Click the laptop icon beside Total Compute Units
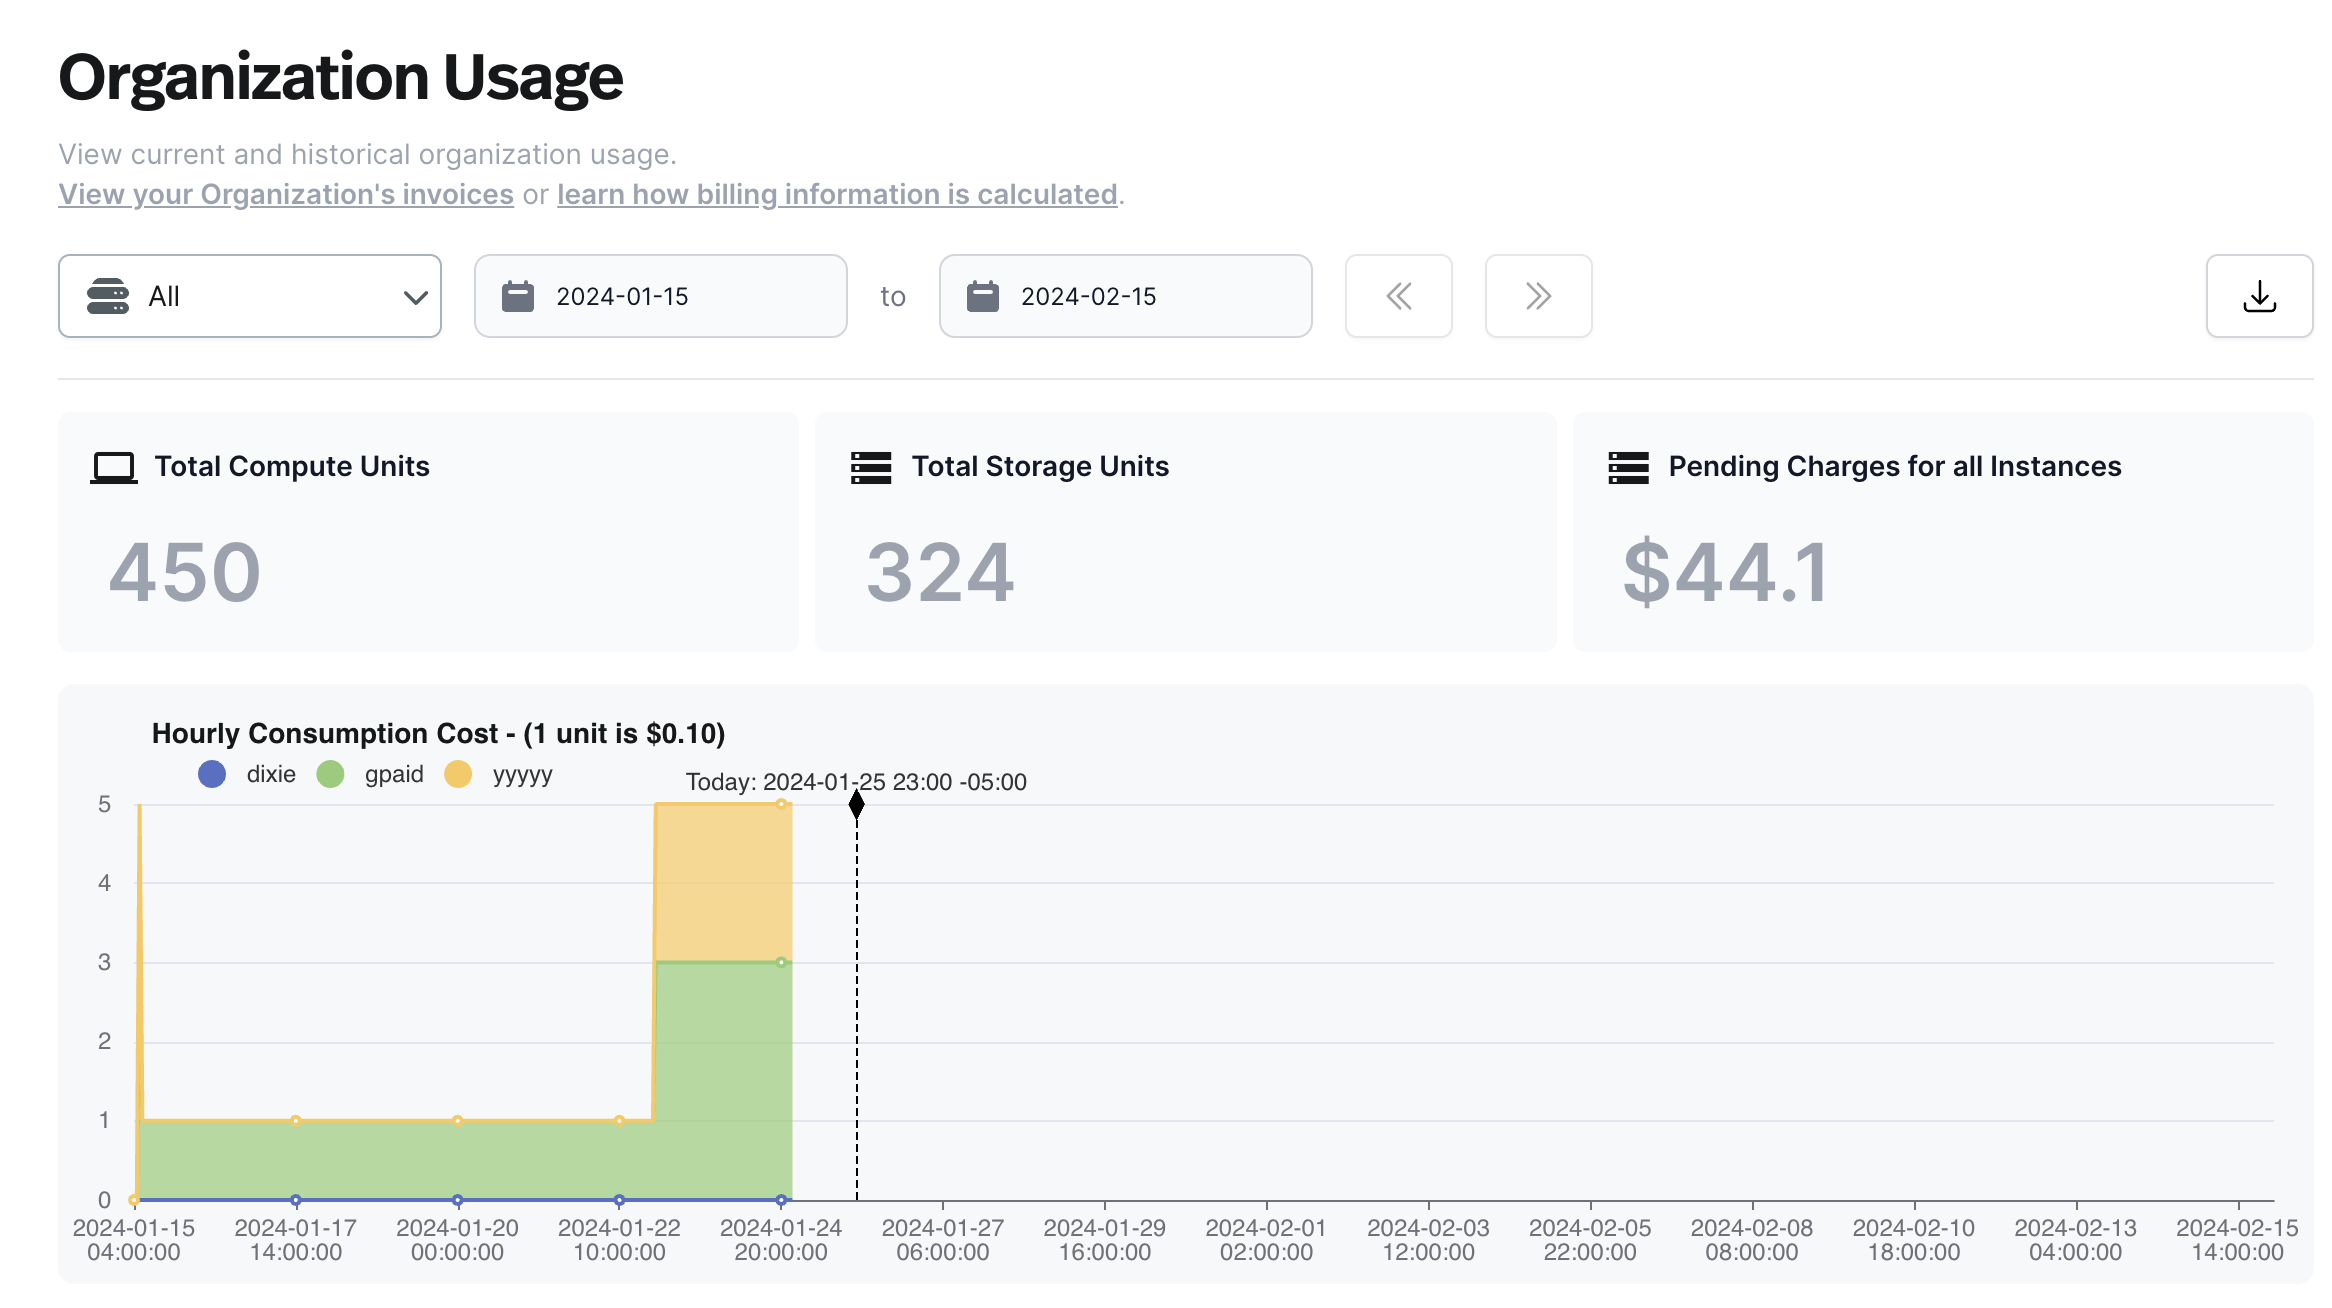The height and width of the screenshot is (1308, 2332). click(x=113, y=467)
